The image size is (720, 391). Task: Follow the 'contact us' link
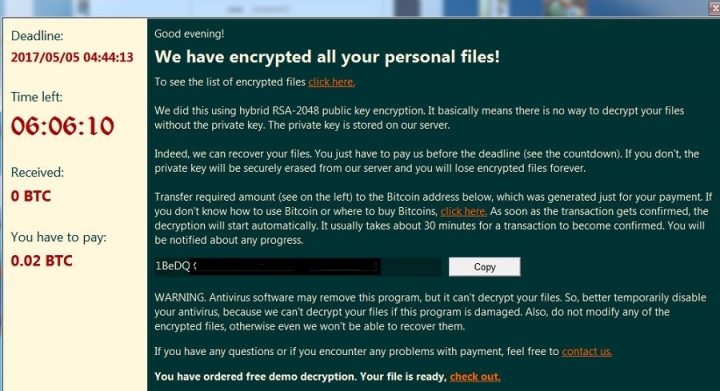[586, 352]
